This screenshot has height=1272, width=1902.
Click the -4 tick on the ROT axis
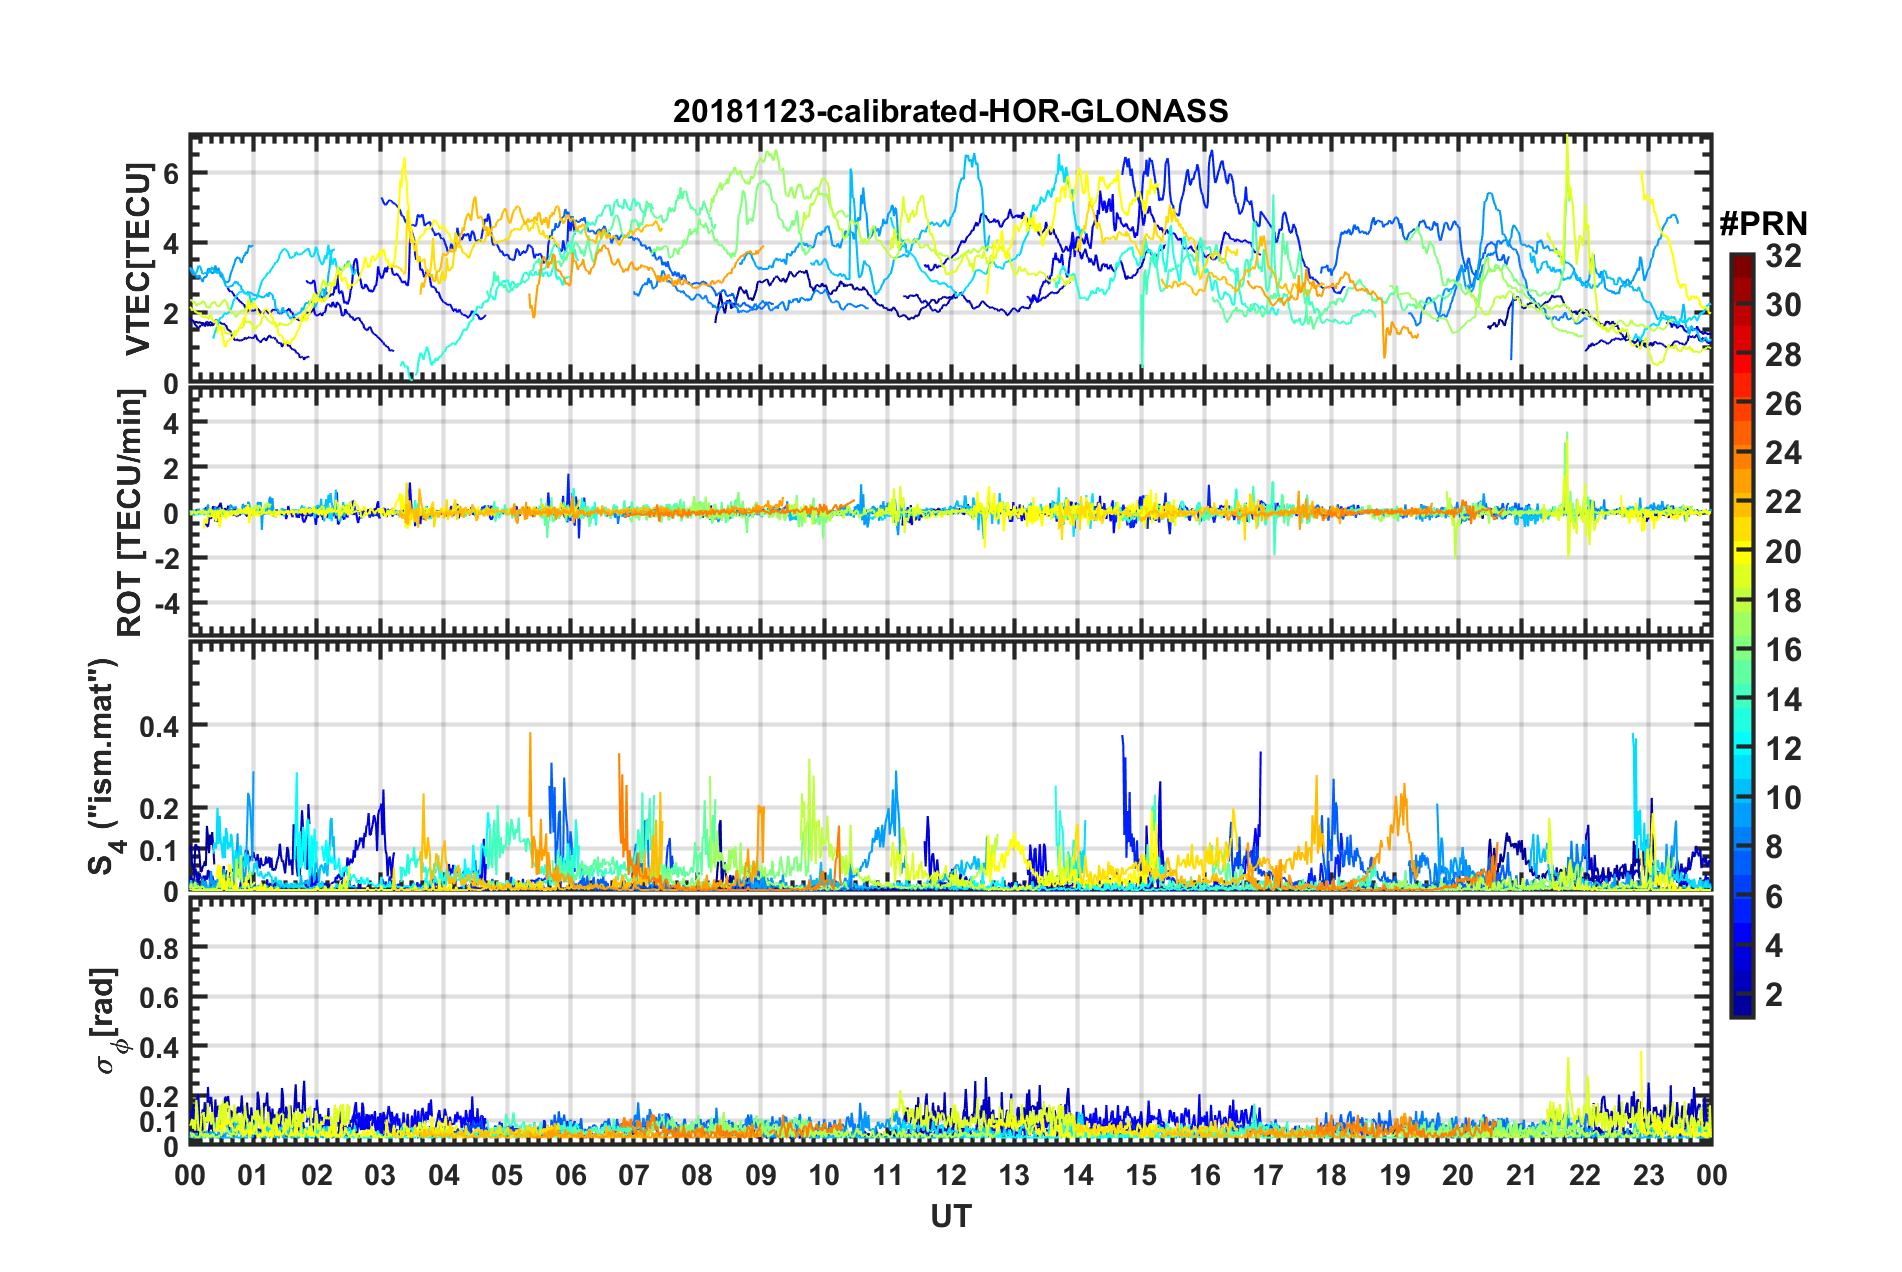(x=165, y=604)
